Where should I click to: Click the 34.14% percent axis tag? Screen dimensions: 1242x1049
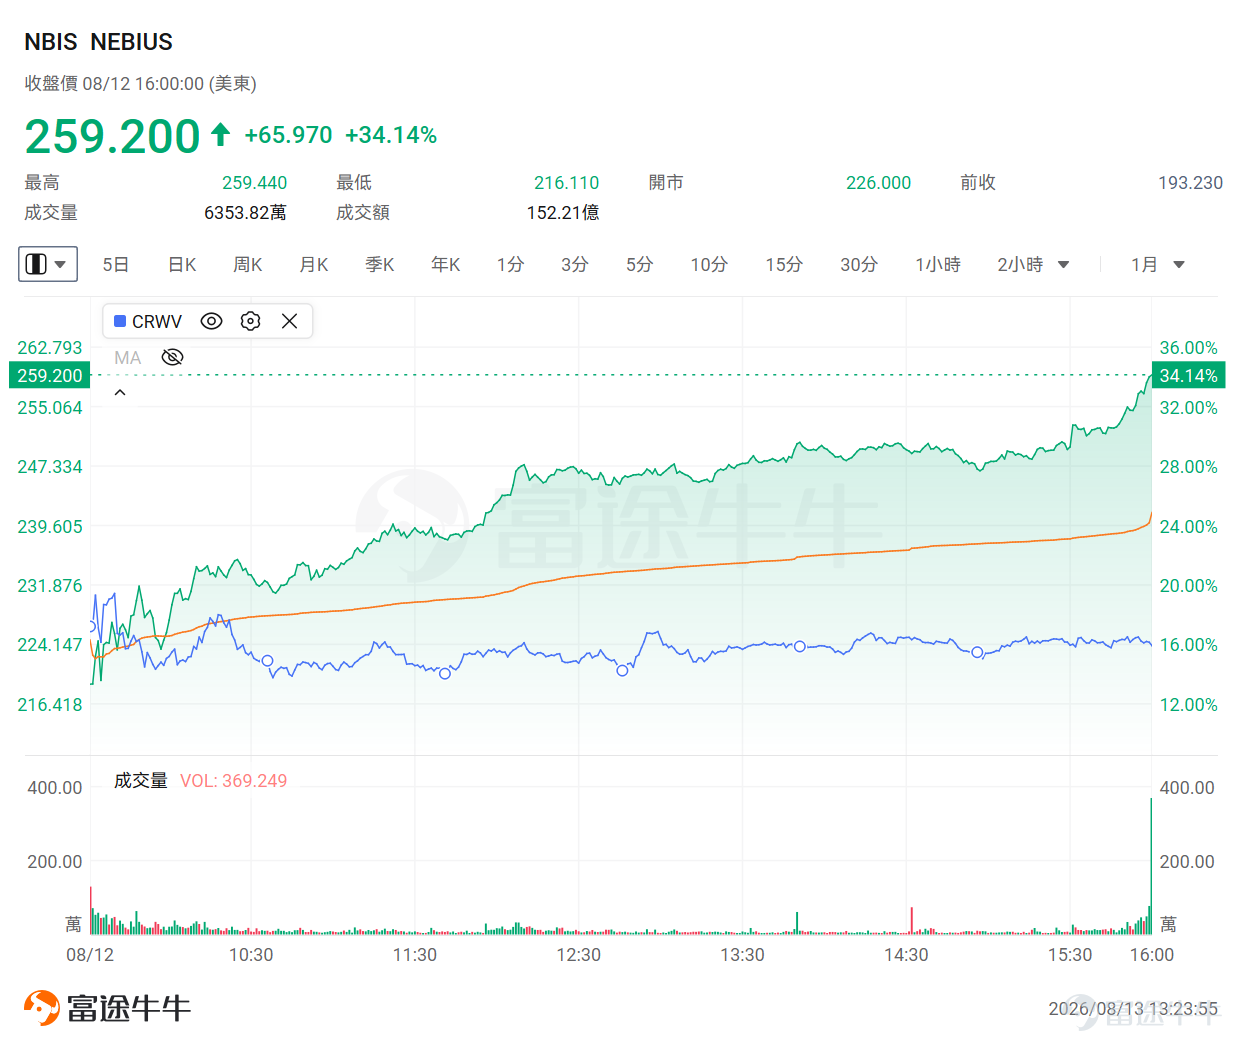pos(1188,375)
